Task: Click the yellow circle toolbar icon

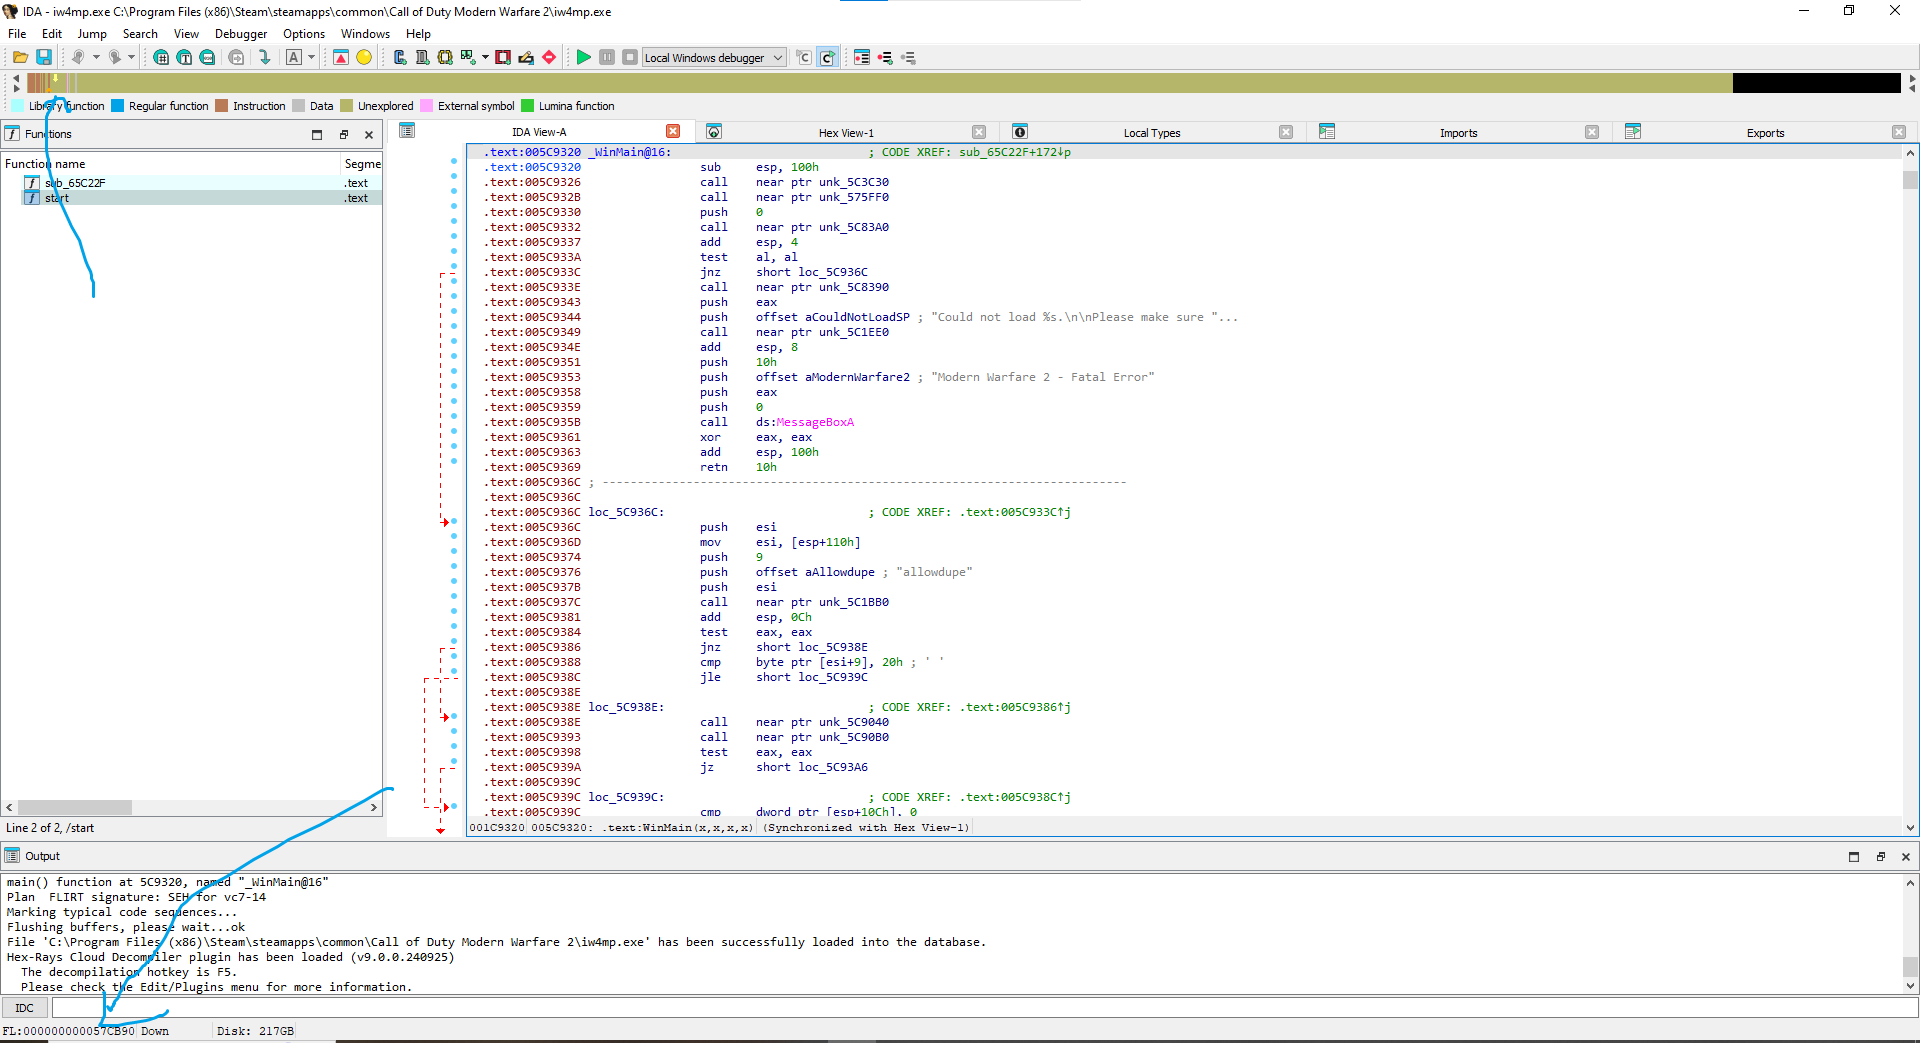Action: pyautogui.click(x=364, y=57)
